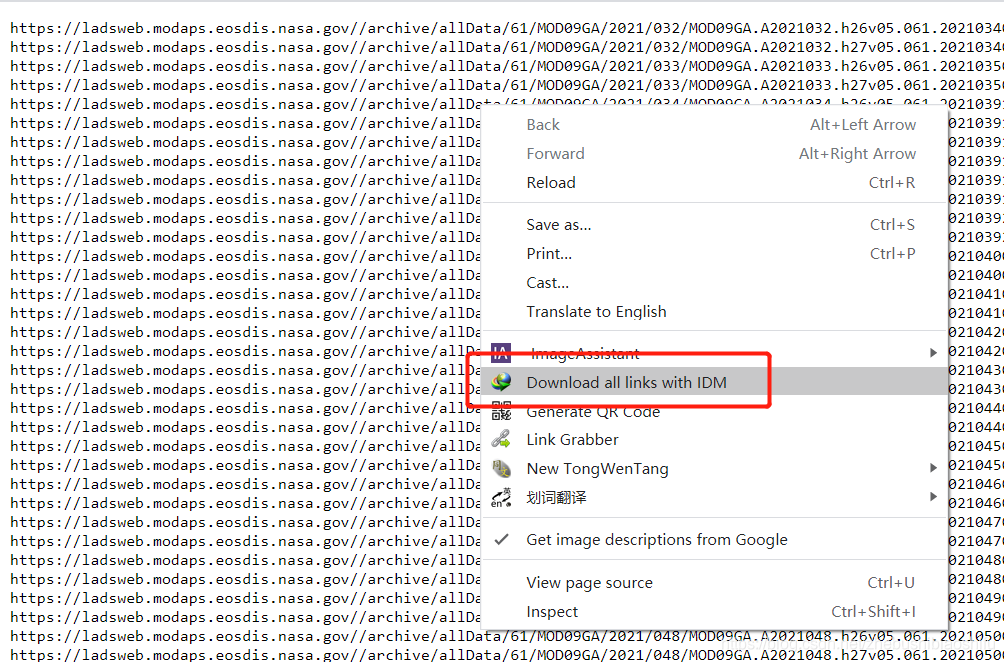Expand the New TongWenTang submenu arrow
This screenshot has width=1004, height=662.
tap(934, 468)
